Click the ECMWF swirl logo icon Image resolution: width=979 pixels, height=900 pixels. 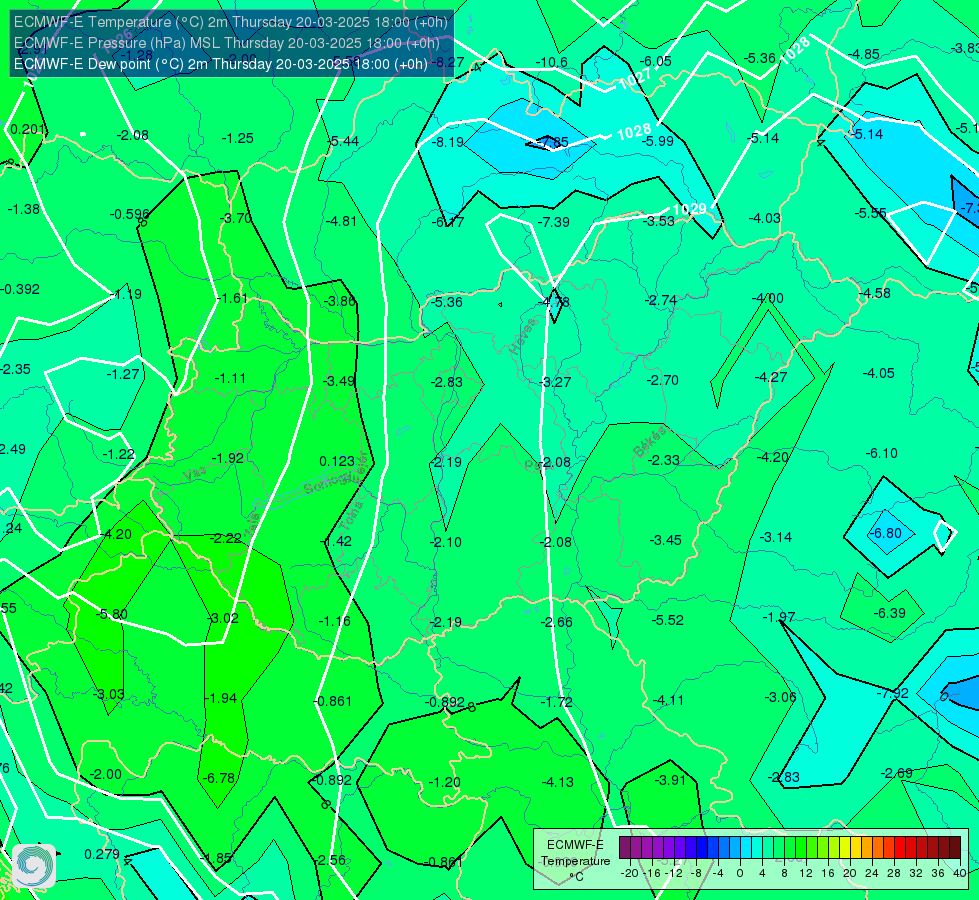tap(34, 866)
